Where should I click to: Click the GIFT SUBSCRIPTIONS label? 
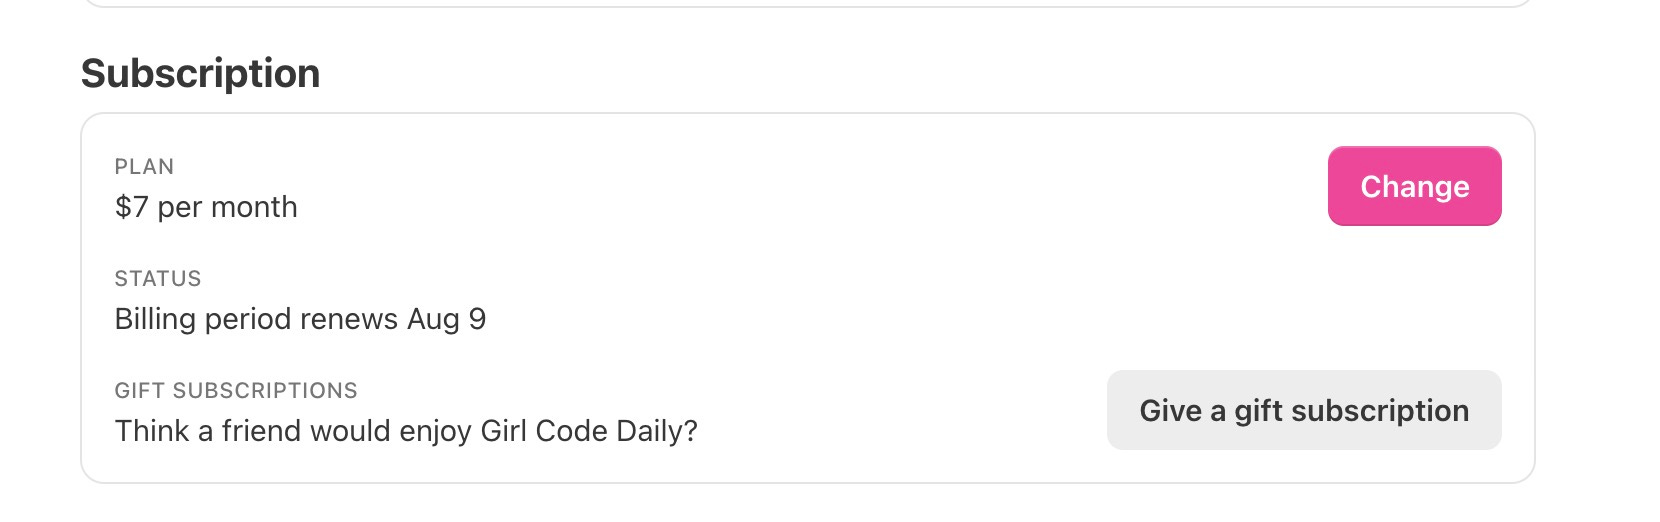coord(236,390)
